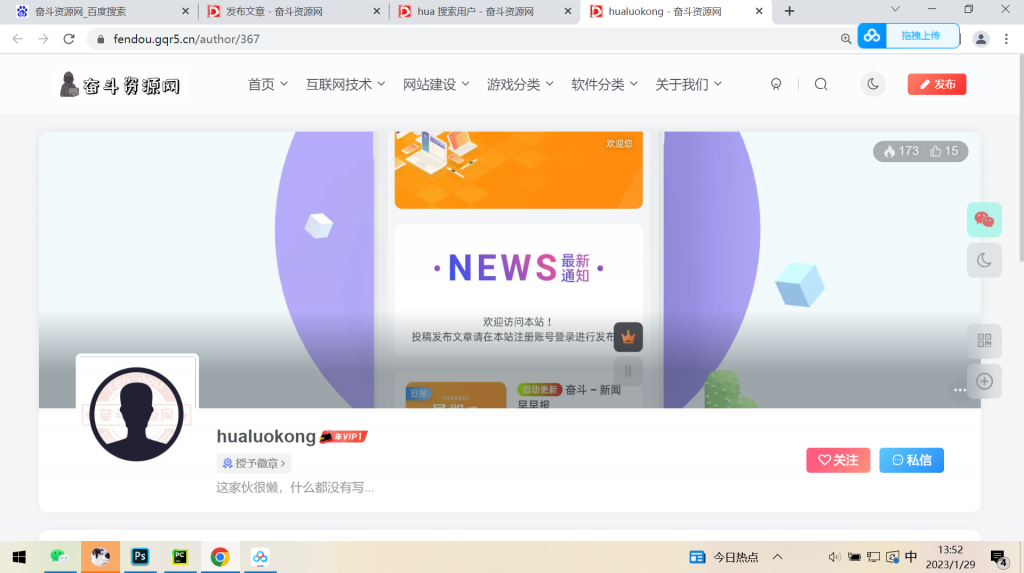Open the notification center icon
The height and width of the screenshot is (573, 1024).
pos(998,558)
